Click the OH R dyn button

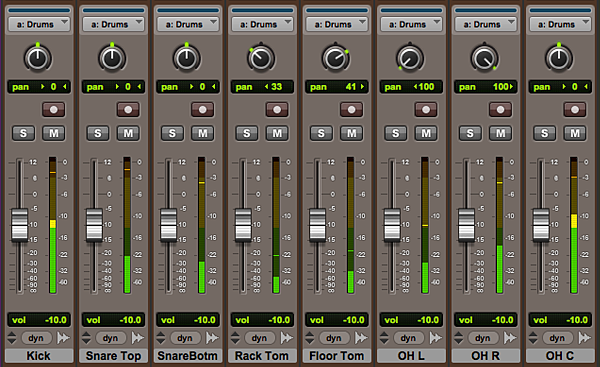pos(482,338)
